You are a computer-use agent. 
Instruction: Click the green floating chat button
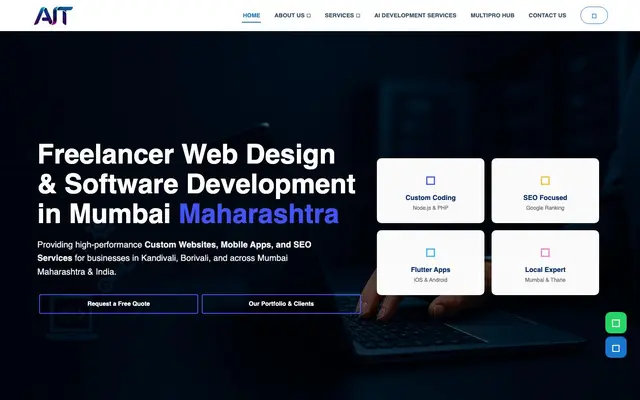616,323
